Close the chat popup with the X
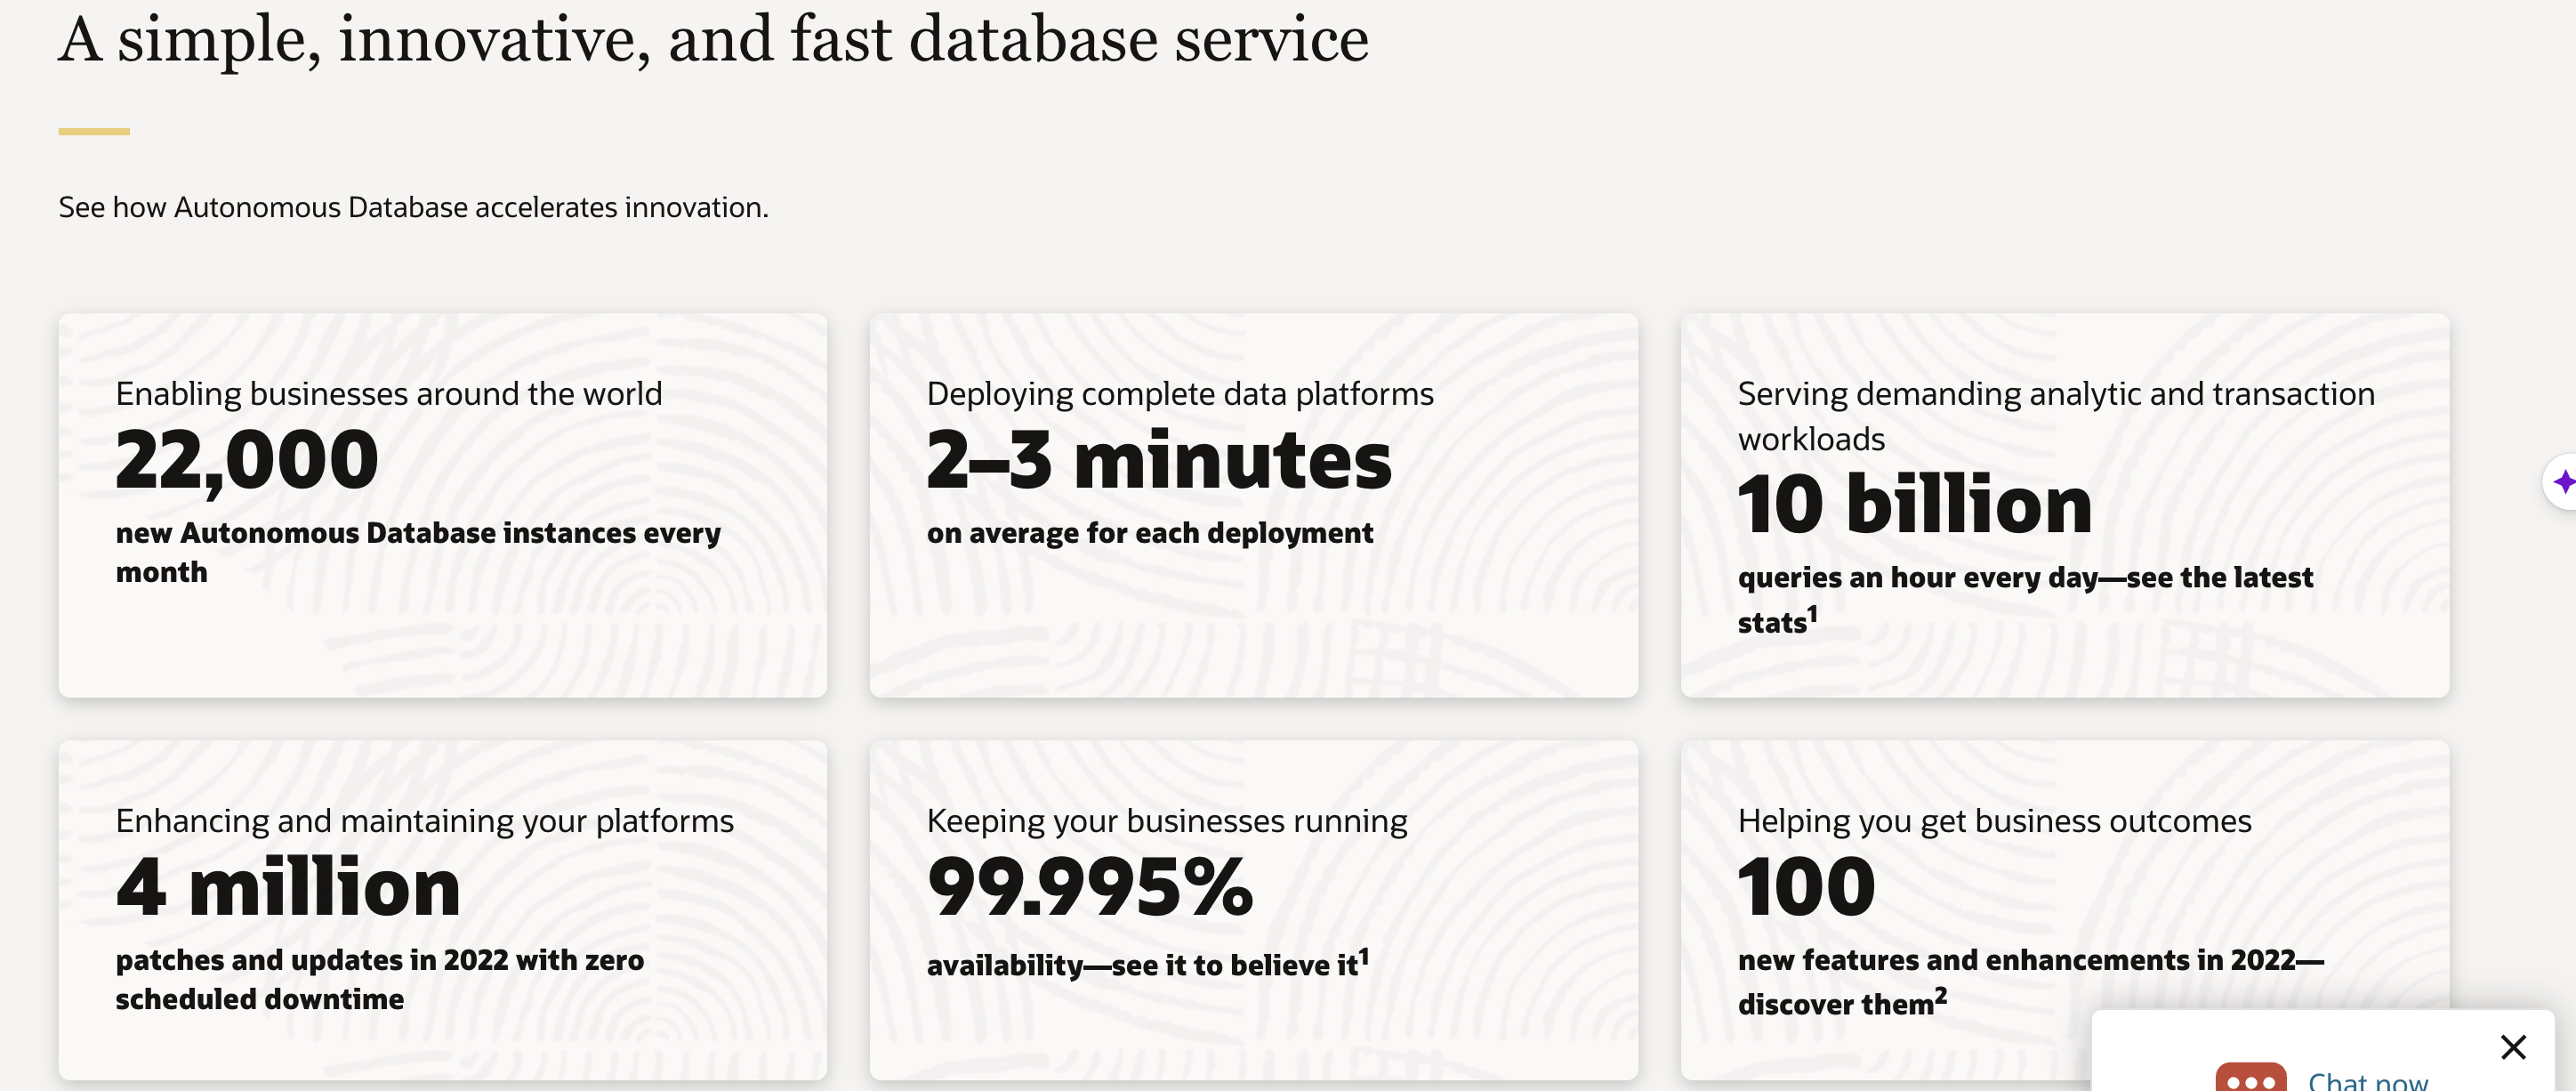2576x1091 pixels. (x=2513, y=1047)
